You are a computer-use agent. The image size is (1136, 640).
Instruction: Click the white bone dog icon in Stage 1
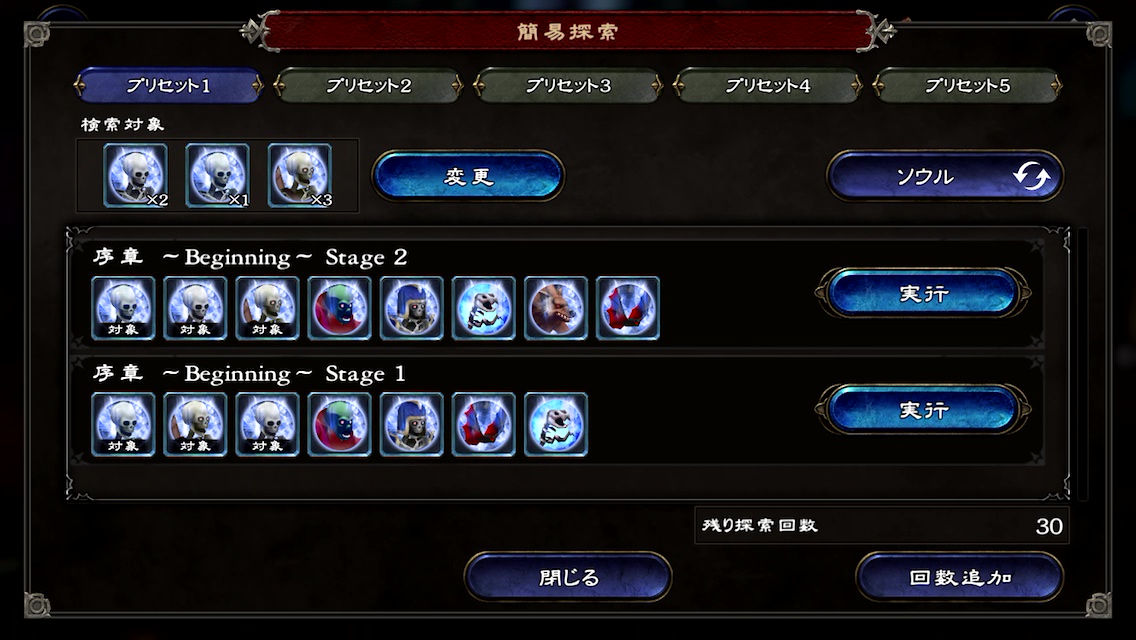(x=556, y=425)
